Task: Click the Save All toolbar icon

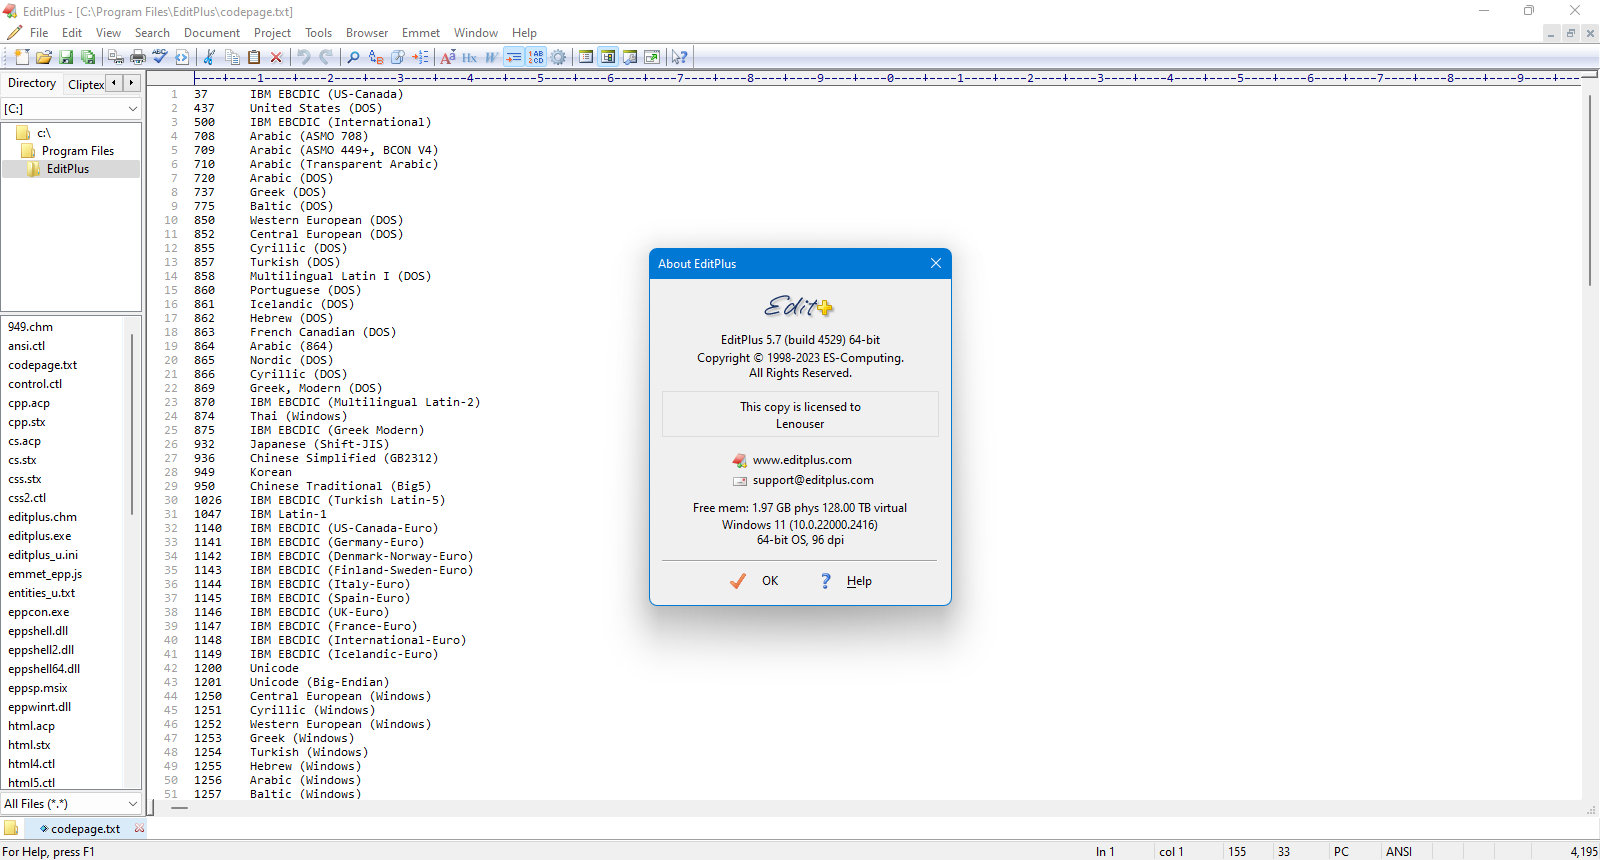Action: pos(88,57)
